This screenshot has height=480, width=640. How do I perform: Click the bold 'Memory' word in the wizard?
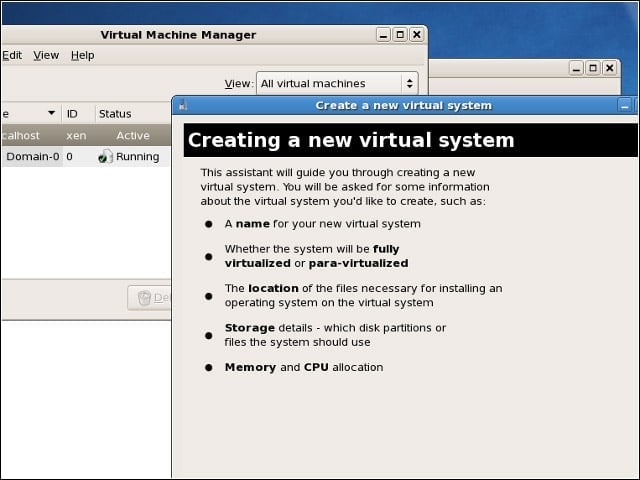pyautogui.click(x=250, y=367)
